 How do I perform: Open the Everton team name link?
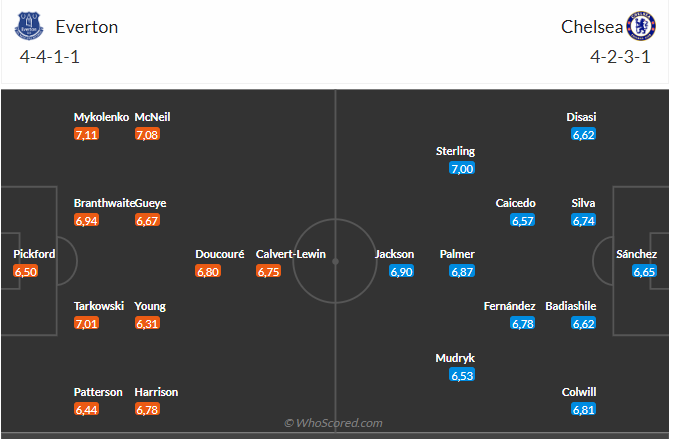(87, 27)
